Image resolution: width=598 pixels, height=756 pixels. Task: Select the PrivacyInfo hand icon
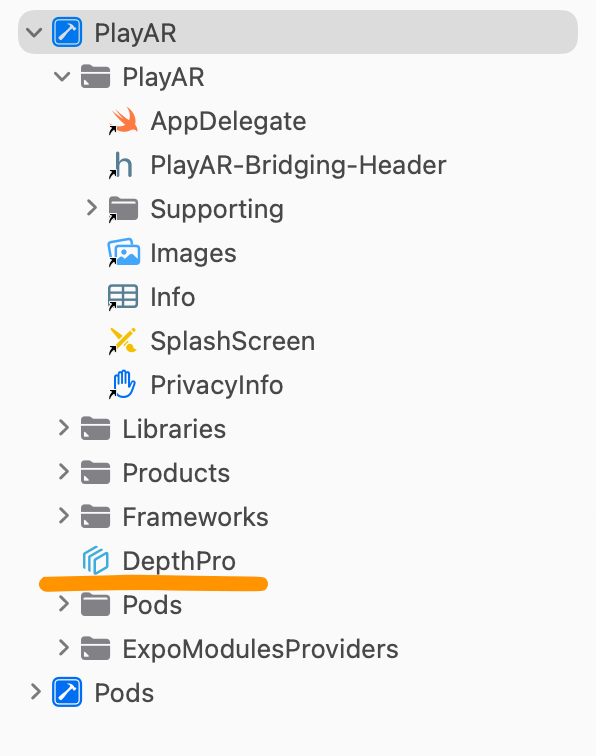coord(122,385)
